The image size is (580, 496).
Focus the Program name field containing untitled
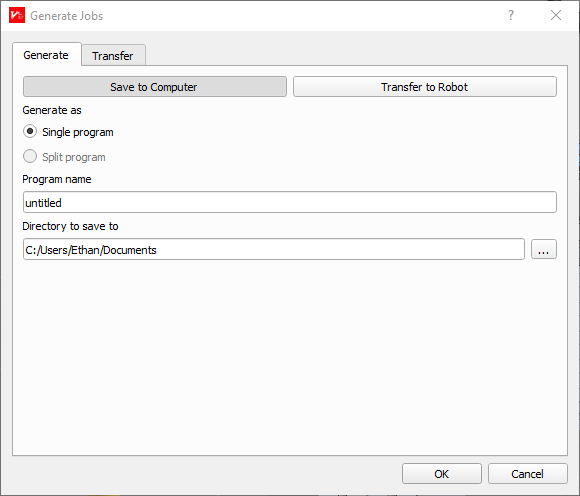[290, 202]
